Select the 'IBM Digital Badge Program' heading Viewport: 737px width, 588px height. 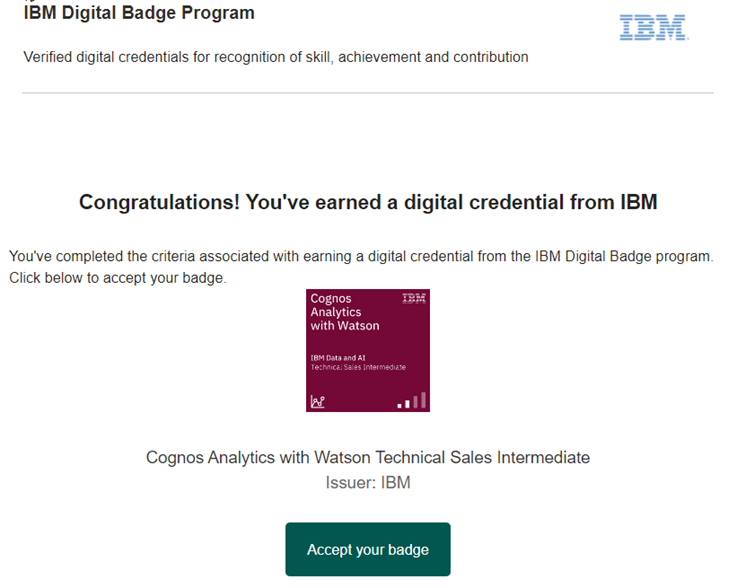139,13
